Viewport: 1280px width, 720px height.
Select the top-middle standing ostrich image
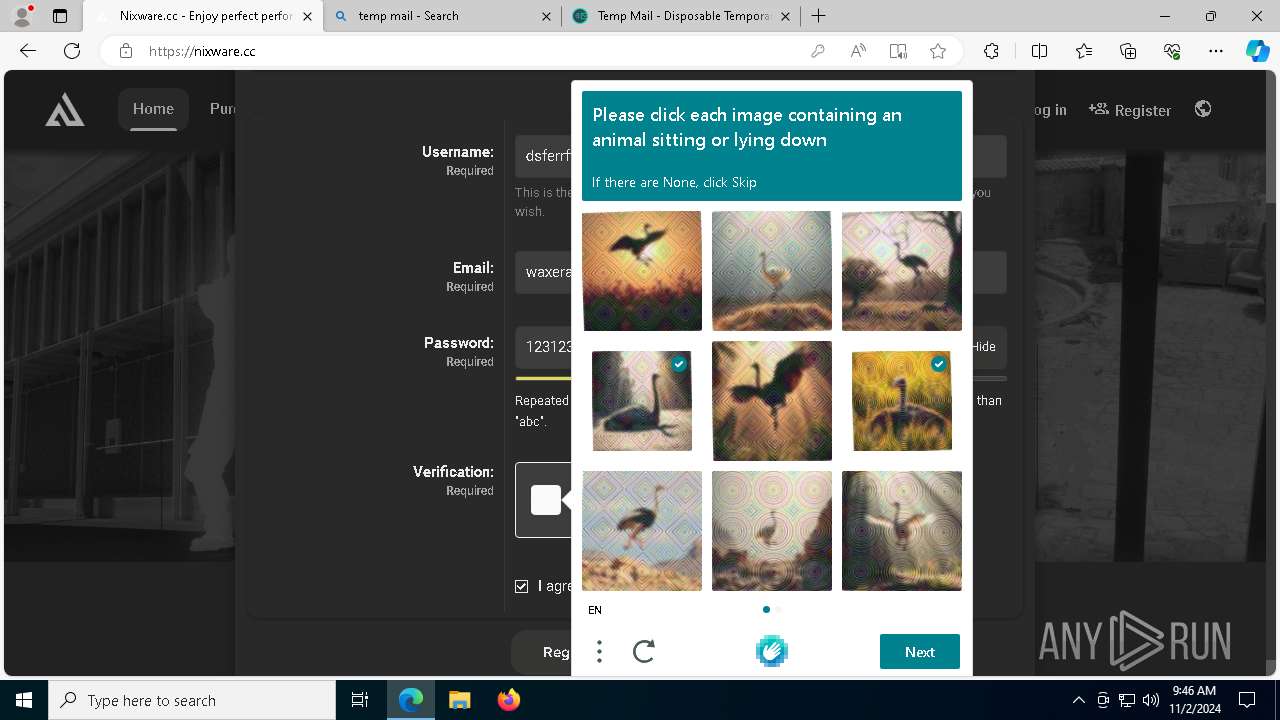click(x=772, y=271)
